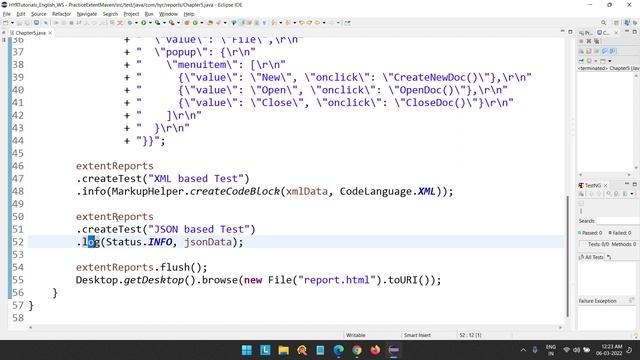Open the Project menu
Image resolution: width=640 pixels, height=360 pixels.
click(131, 14)
